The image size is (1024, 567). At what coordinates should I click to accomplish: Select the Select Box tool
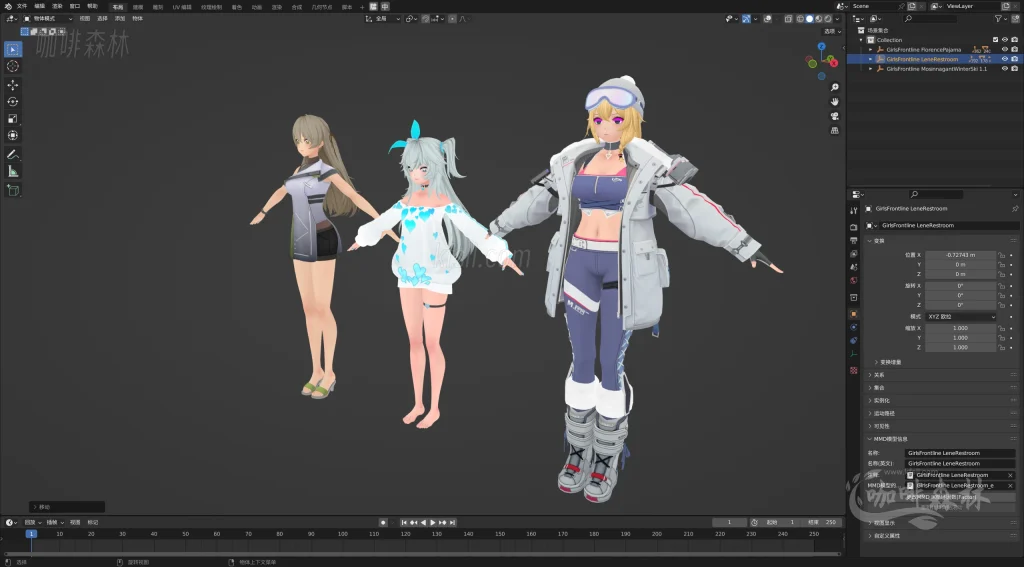12,49
